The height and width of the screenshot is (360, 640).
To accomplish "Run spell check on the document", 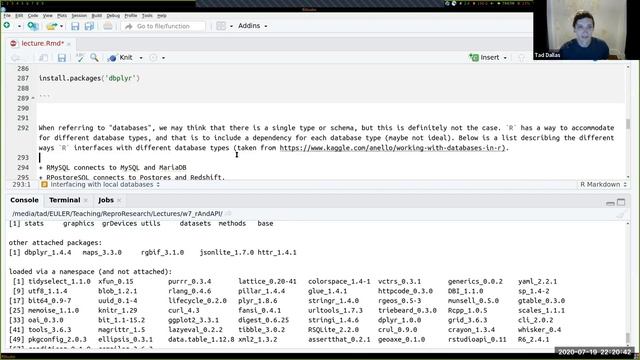I will coord(80,58).
